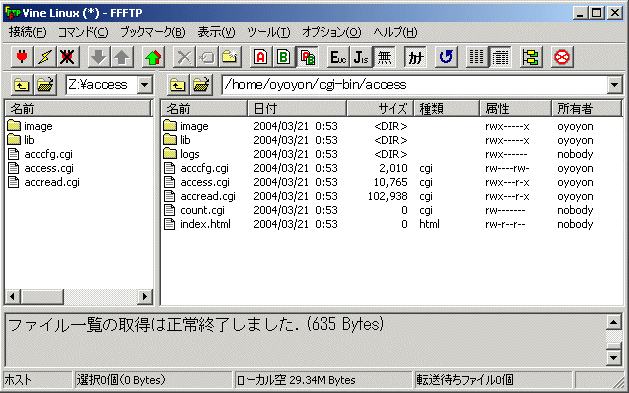Click the red plug Connect icon
This screenshot has width=629, height=393.
[x=22, y=57]
